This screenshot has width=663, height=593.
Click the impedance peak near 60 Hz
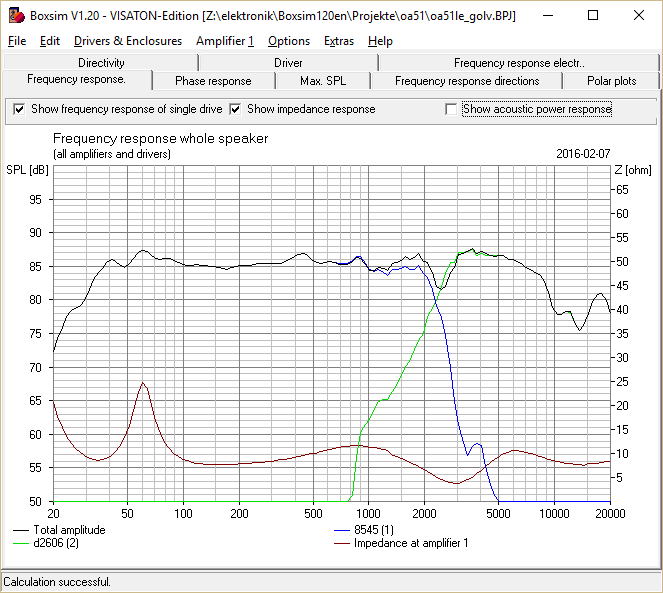(x=143, y=383)
